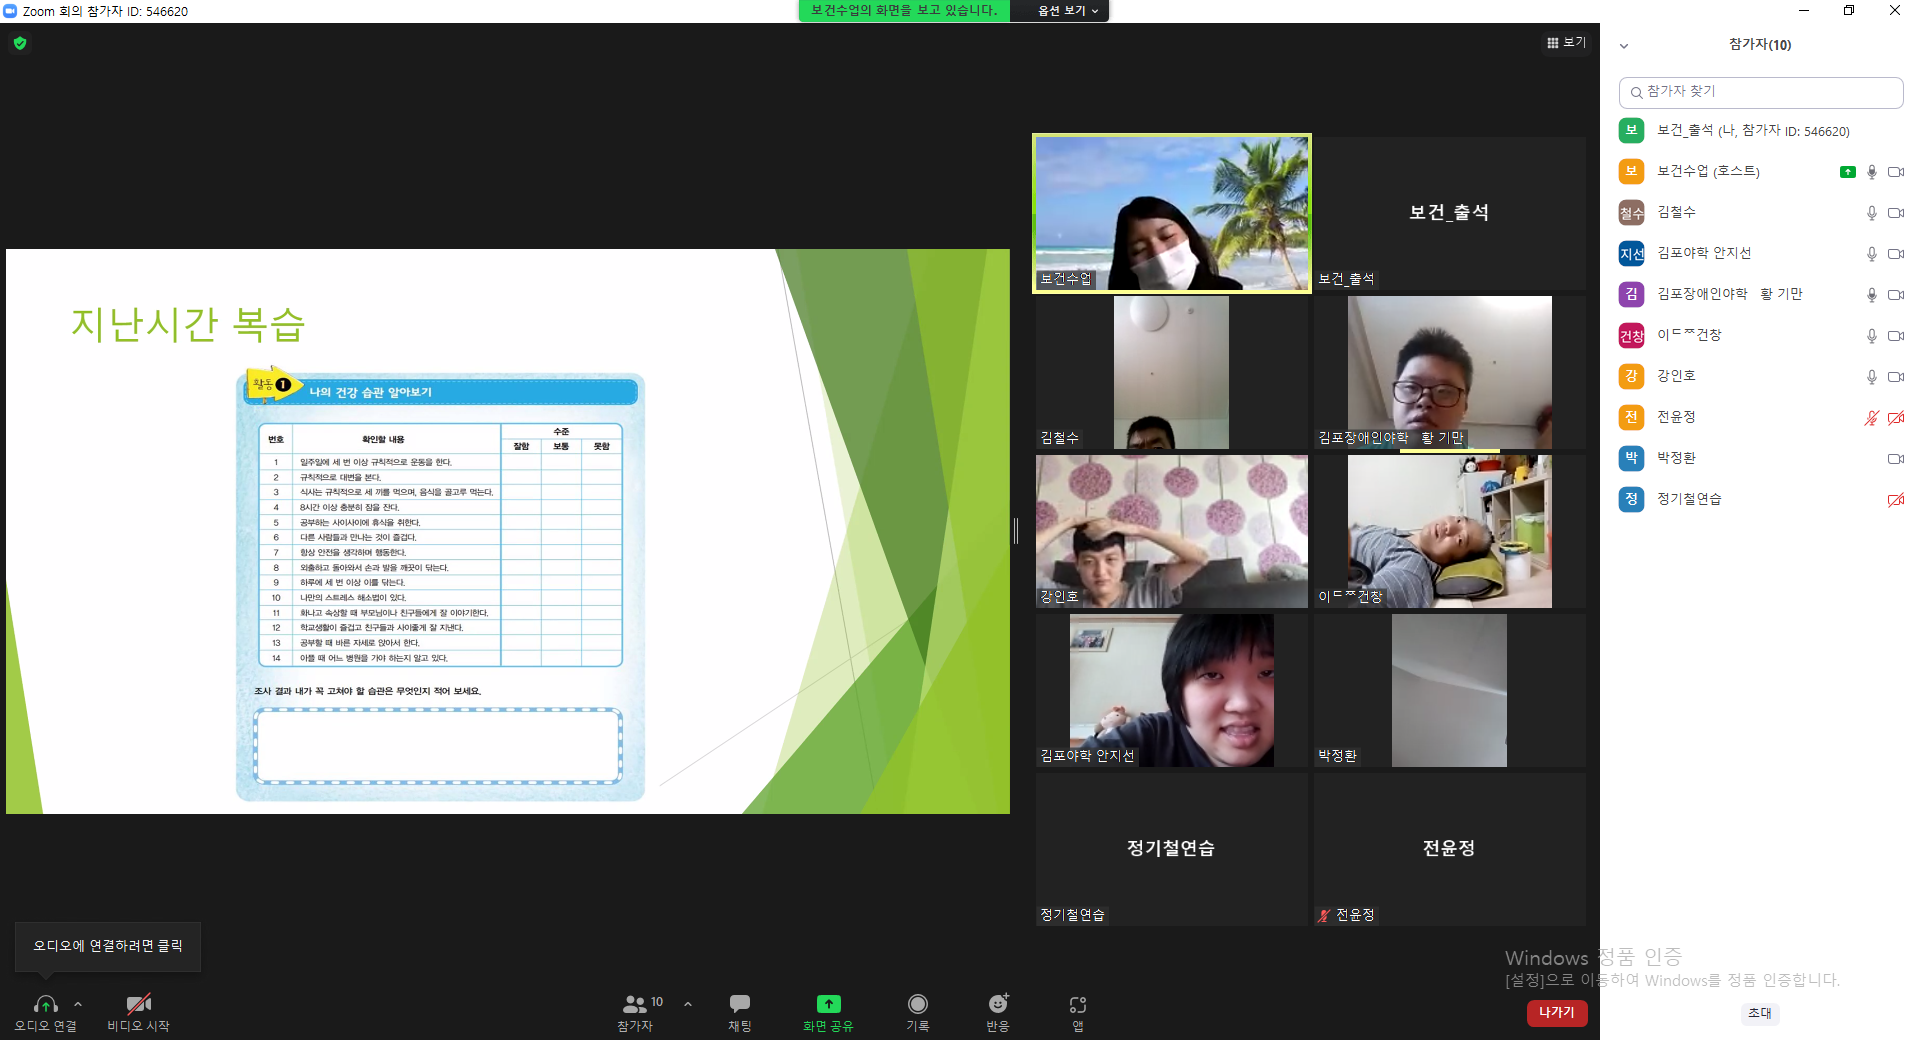Image resolution: width=1924 pixels, height=1040 pixels.
Task: Click the red leave meeting button
Action: 1557,1013
